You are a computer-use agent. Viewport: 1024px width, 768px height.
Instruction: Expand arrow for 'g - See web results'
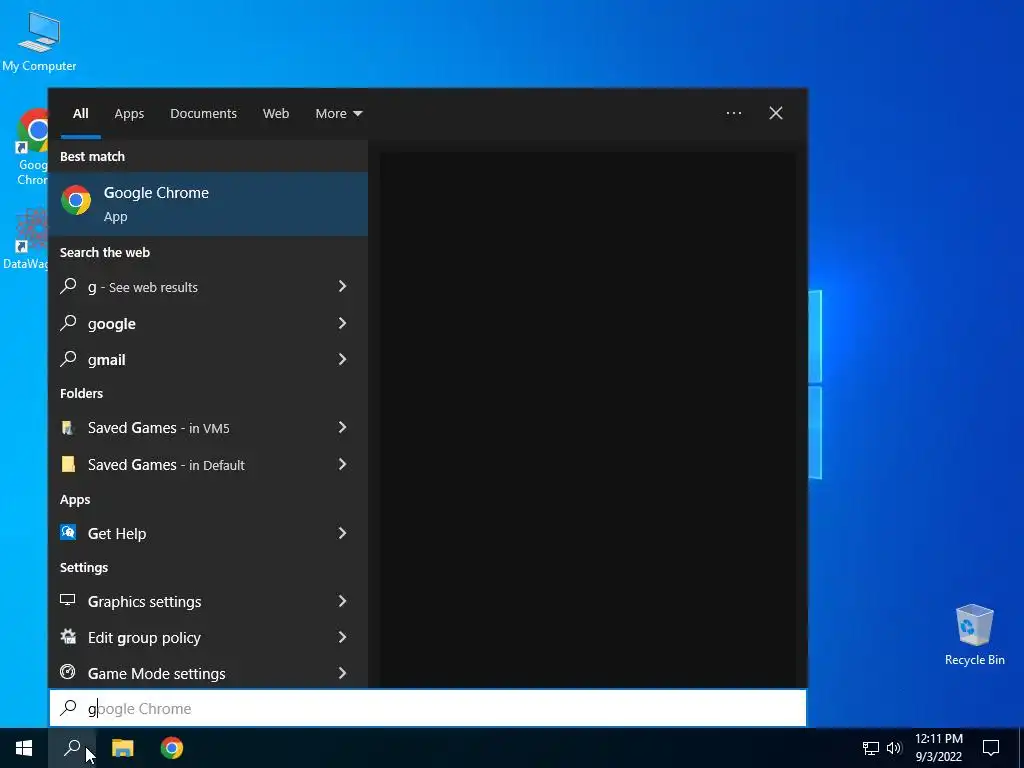(342, 286)
